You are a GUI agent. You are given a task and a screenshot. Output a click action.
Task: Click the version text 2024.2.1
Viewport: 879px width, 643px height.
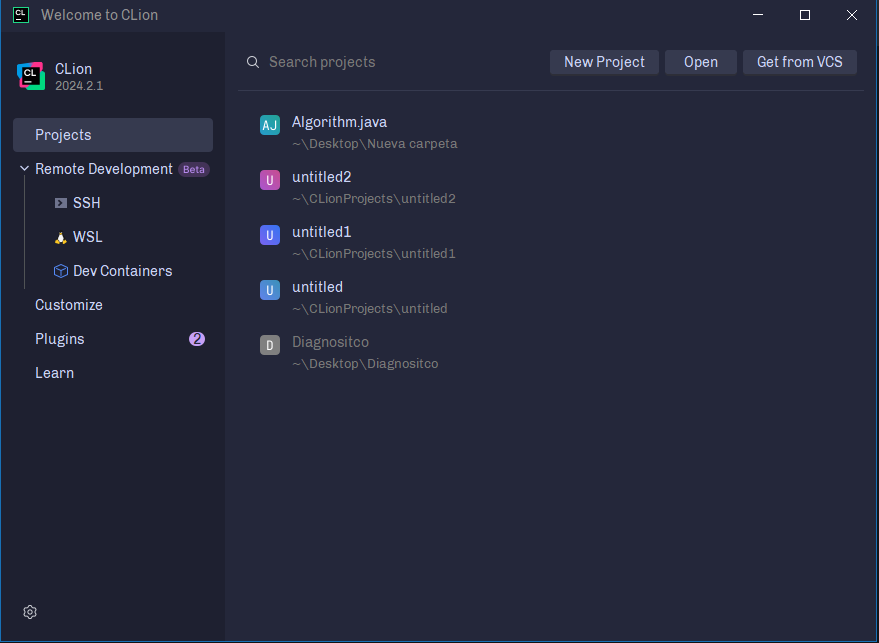[x=79, y=86]
